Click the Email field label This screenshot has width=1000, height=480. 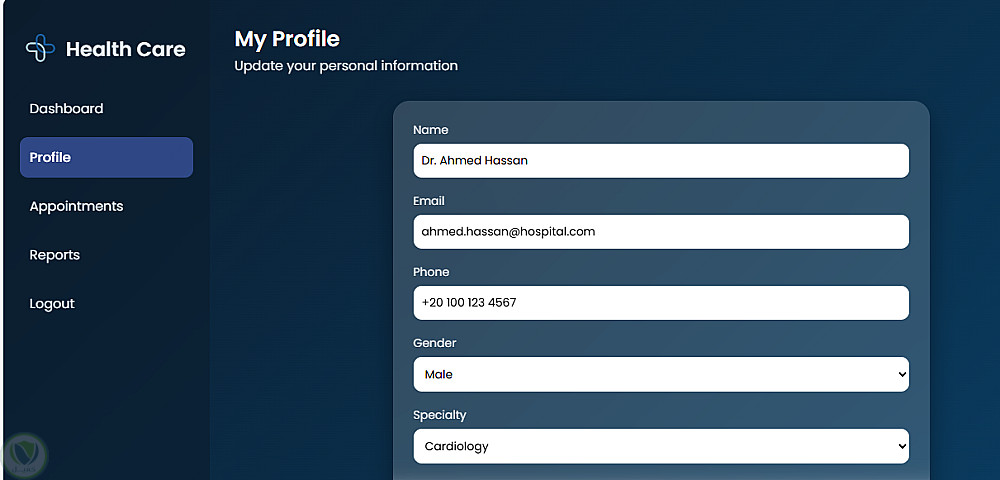click(429, 201)
